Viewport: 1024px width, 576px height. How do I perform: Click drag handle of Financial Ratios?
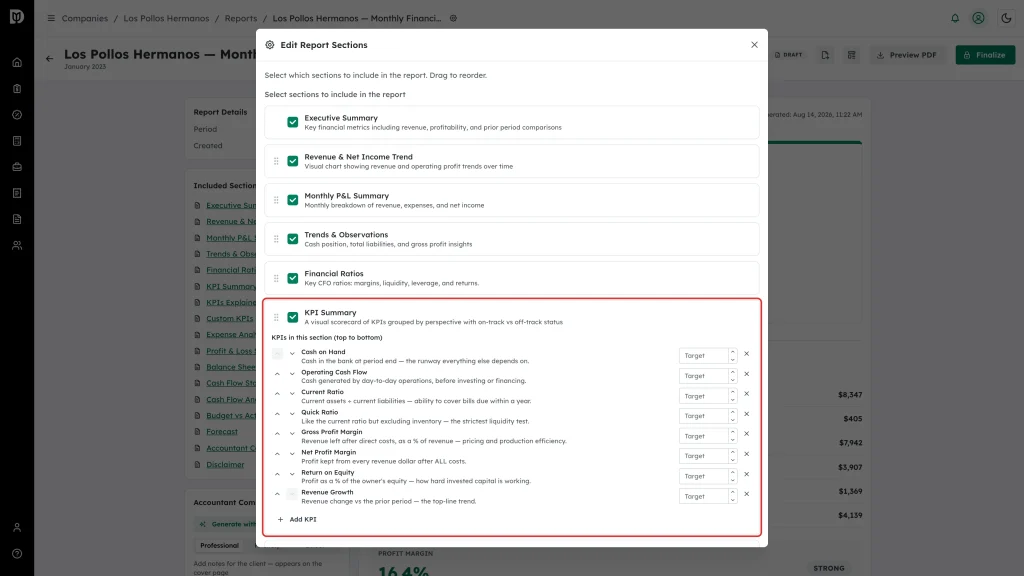276,278
